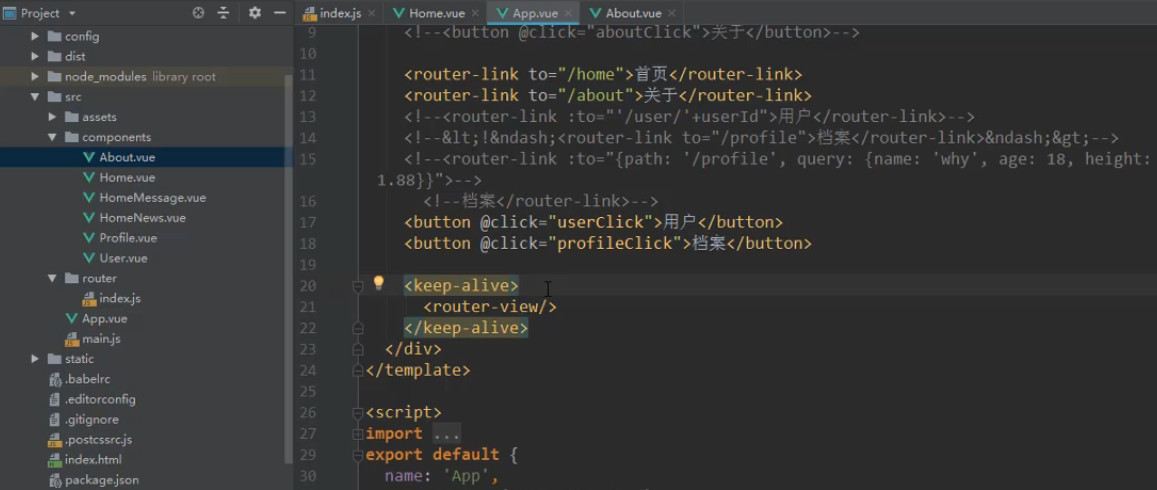
Task: Click the locate/scroll-from-source target icon
Action: 198,13
